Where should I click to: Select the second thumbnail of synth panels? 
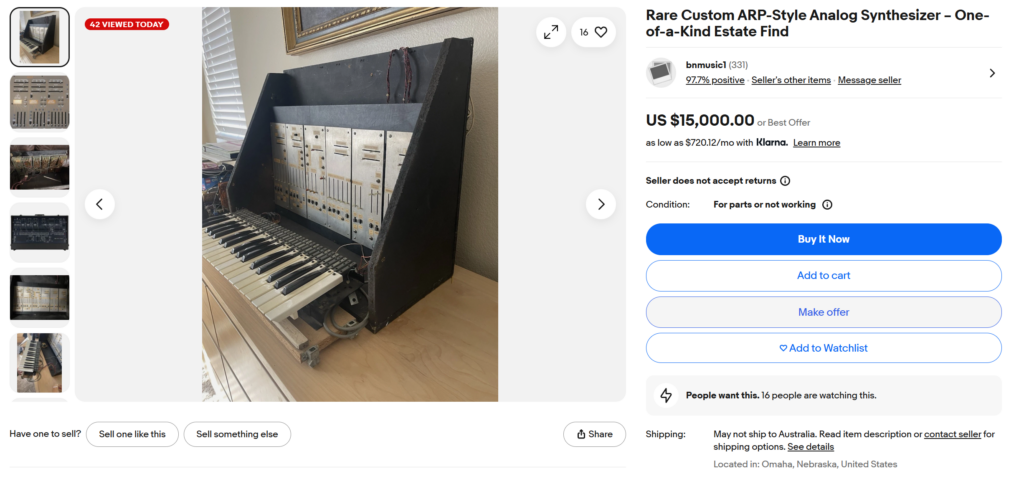point(40,102)
